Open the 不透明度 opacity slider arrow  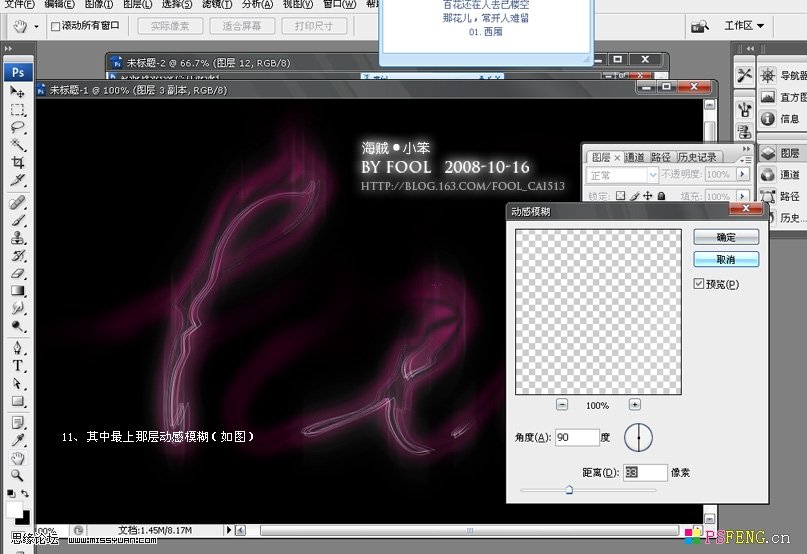point(742,174)
